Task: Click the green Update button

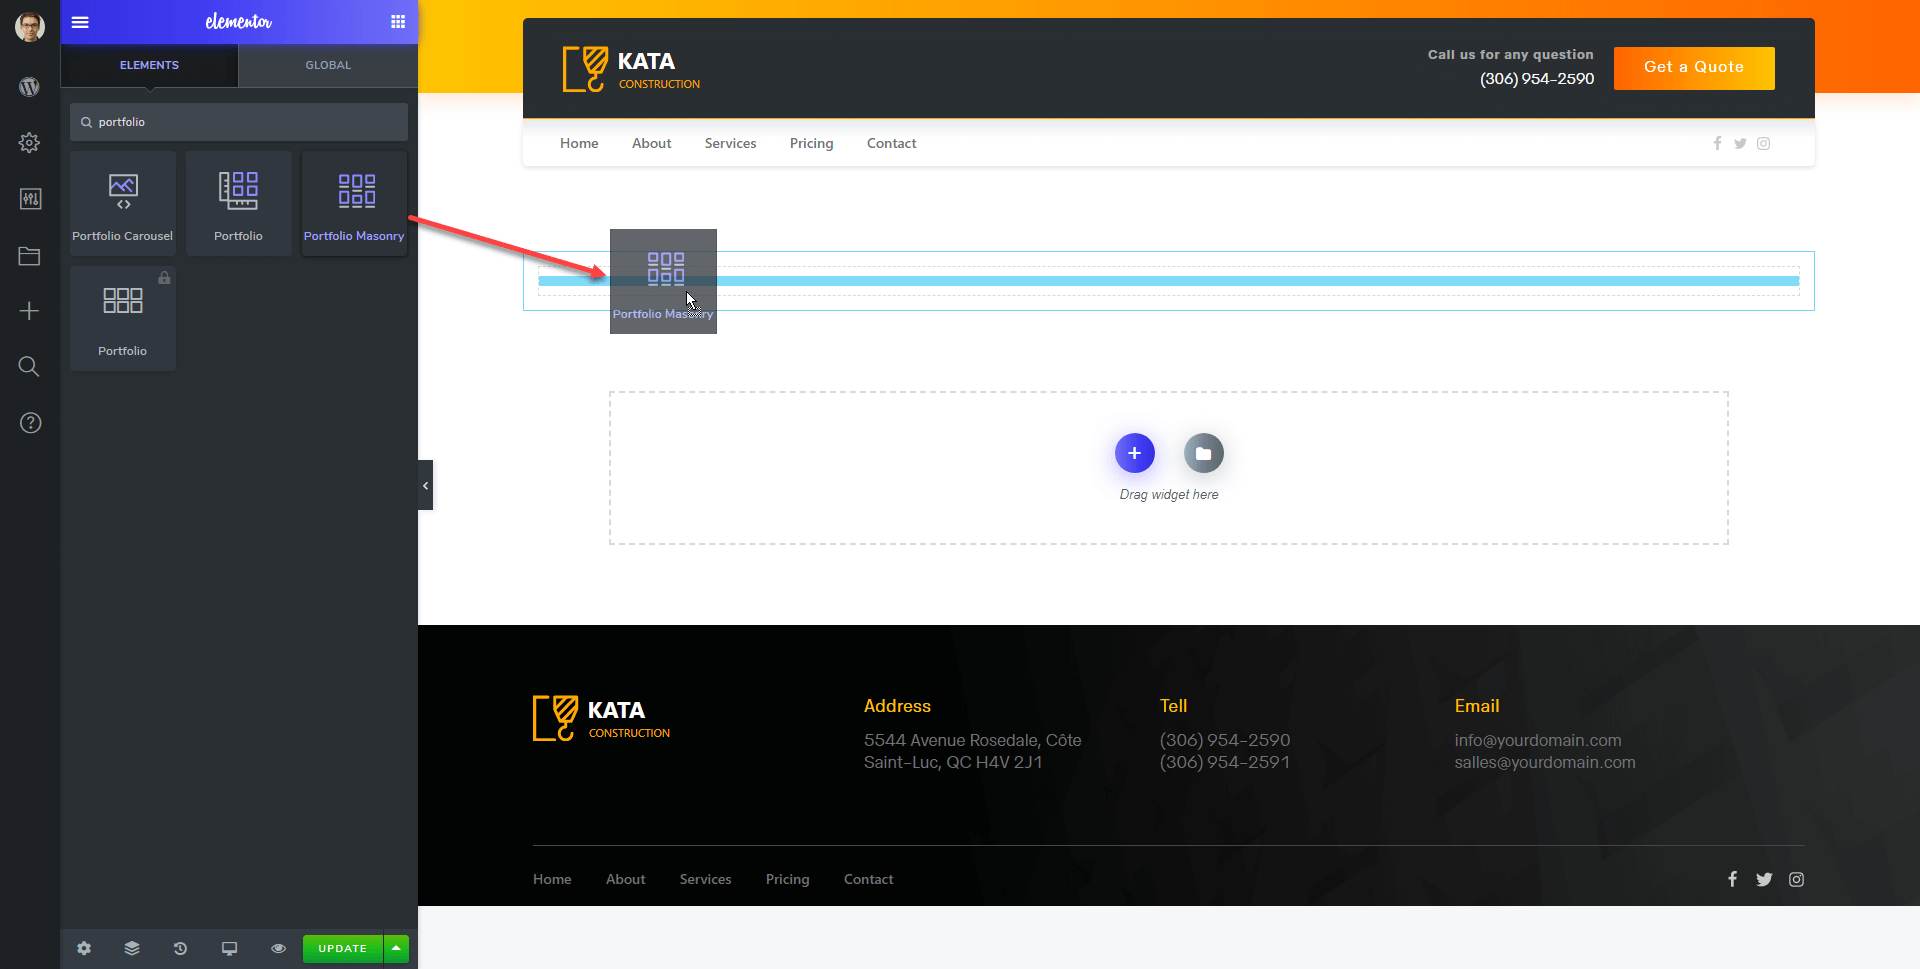Action: click(342, 948)
